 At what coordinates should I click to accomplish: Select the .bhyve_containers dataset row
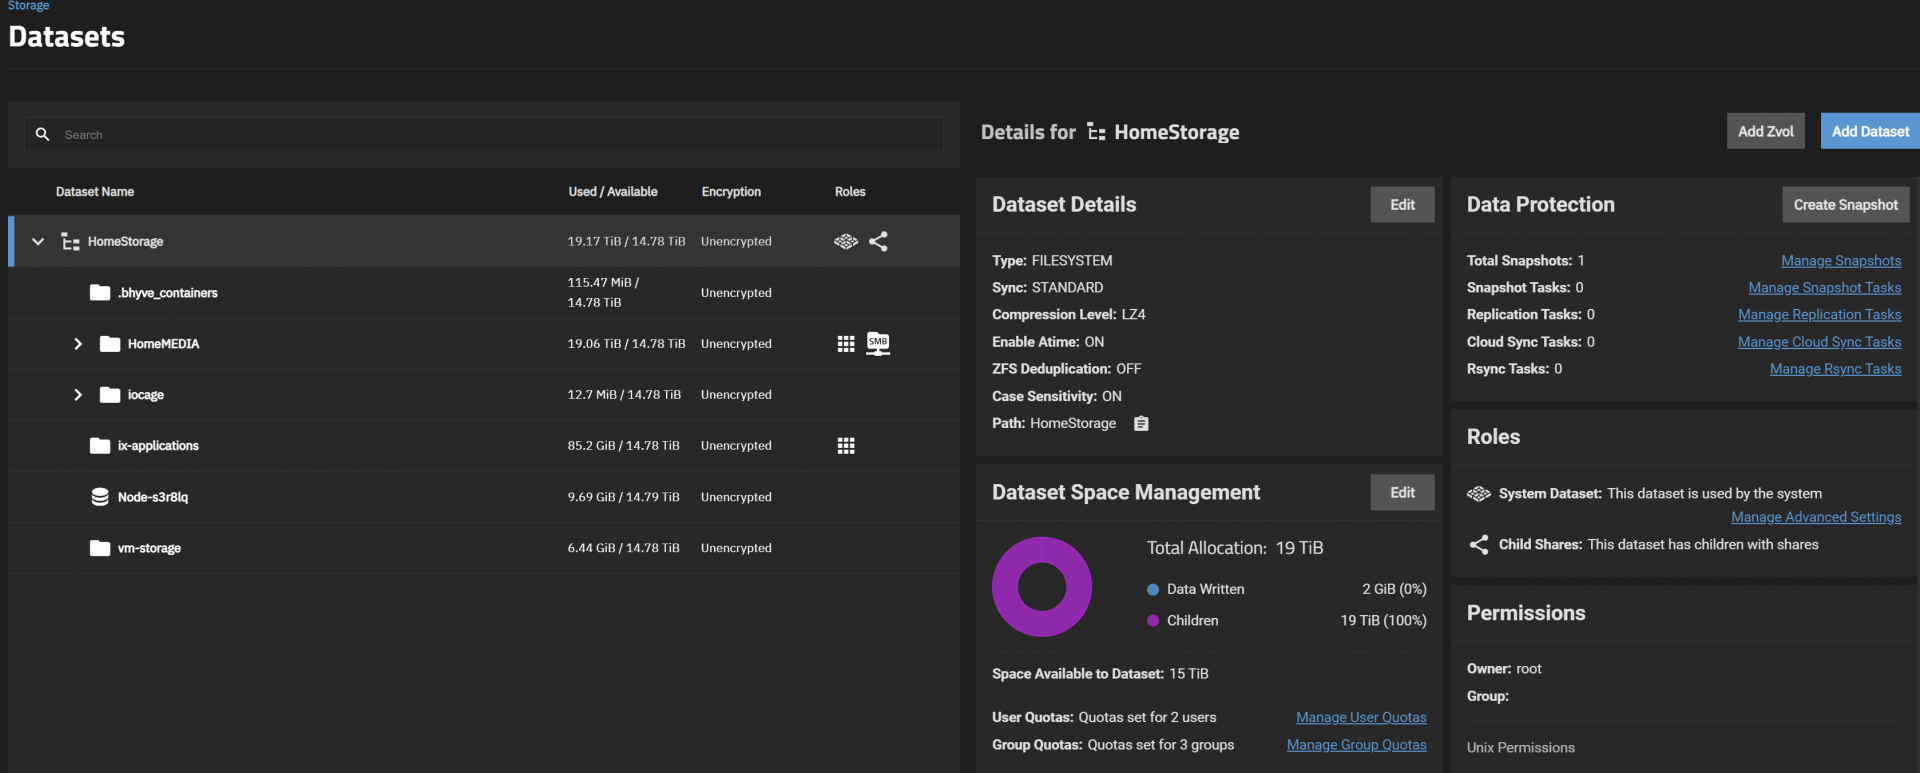coord(484,293)
